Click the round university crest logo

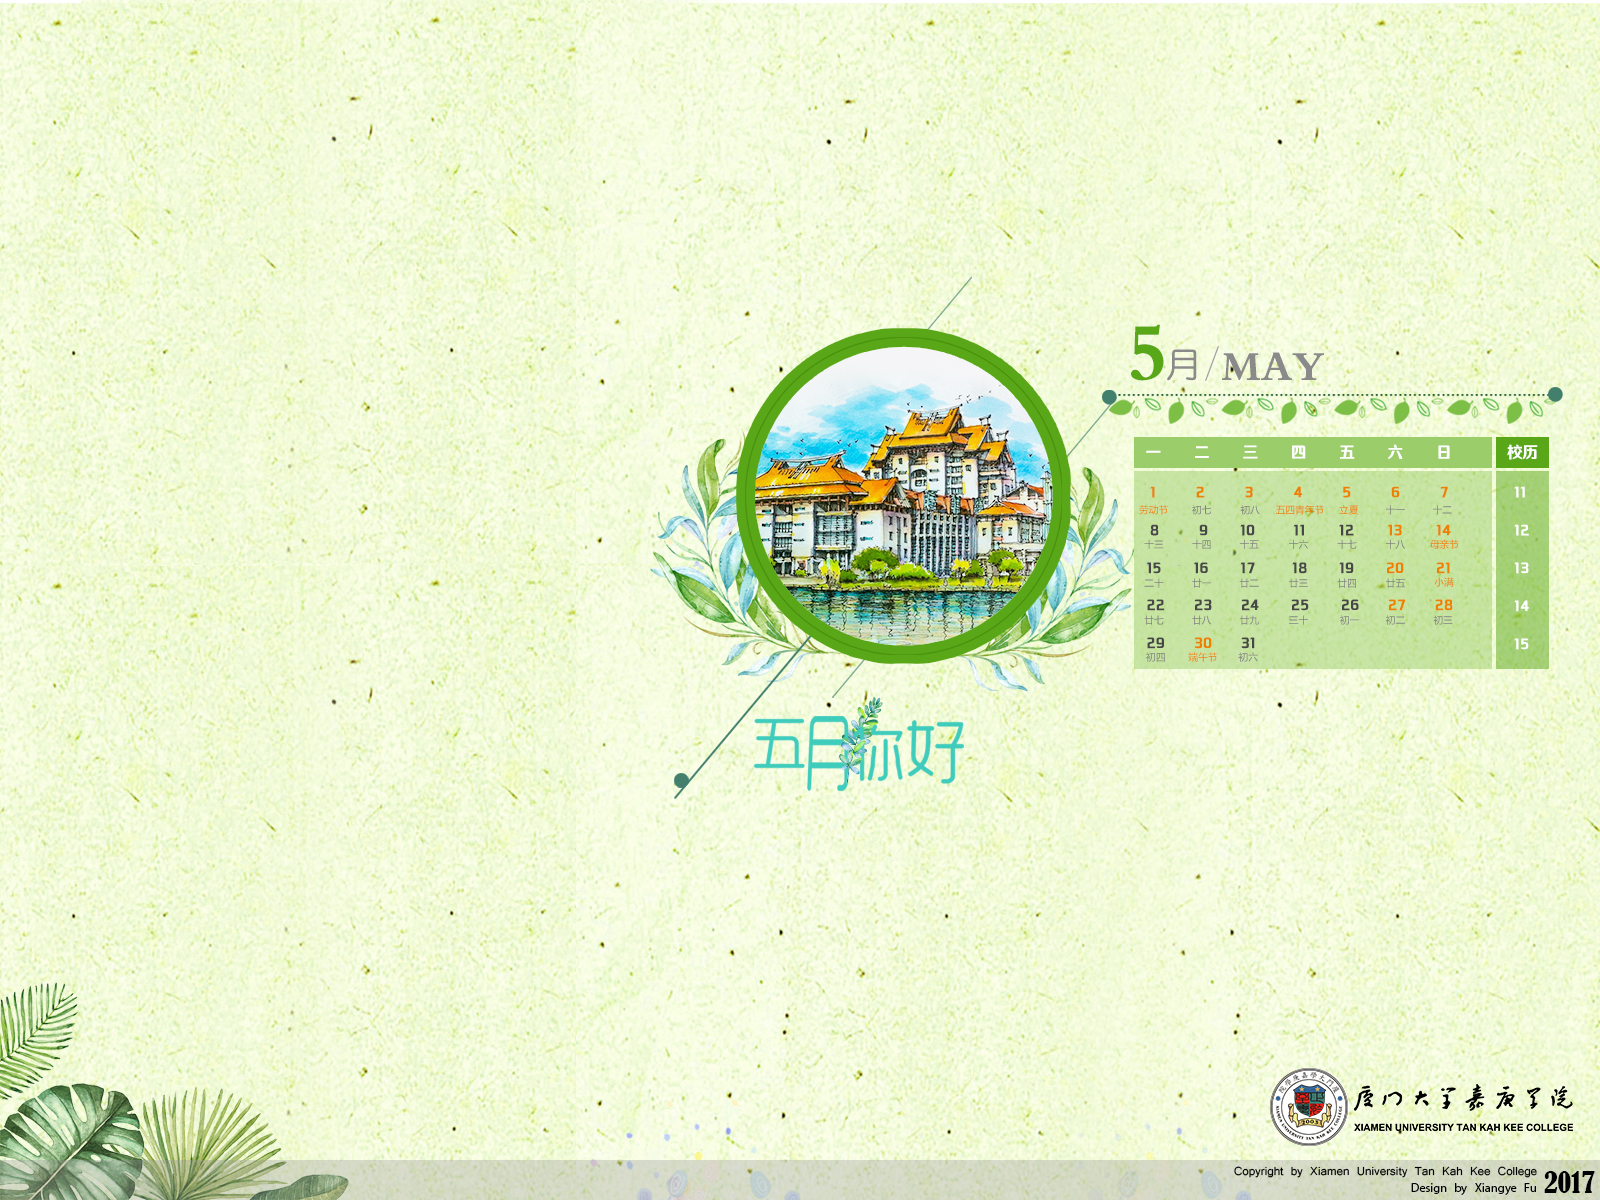click(1309, 1106)
